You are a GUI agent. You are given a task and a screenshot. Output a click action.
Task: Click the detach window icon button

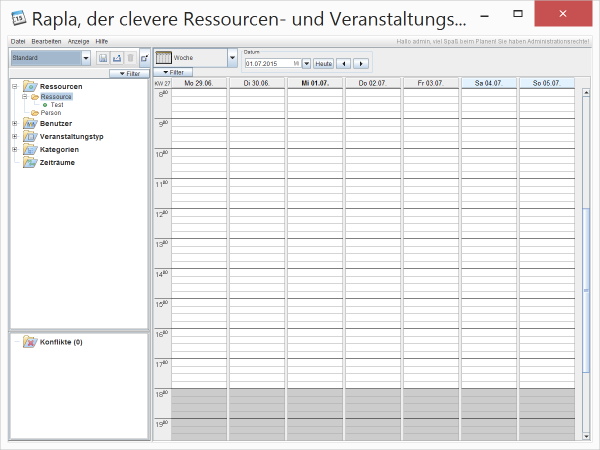145,58
